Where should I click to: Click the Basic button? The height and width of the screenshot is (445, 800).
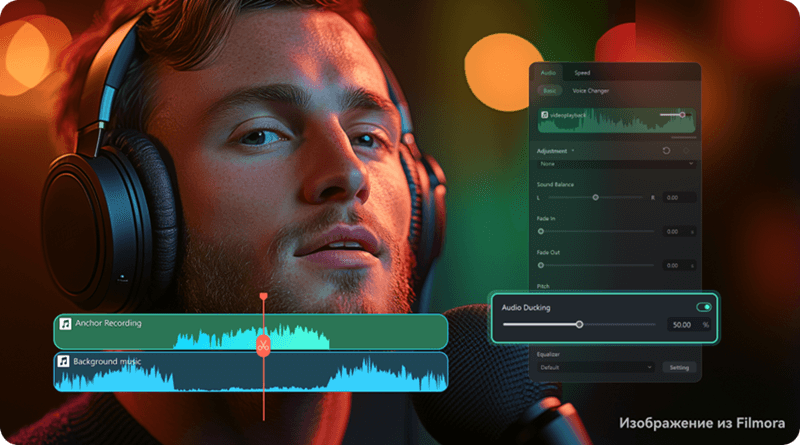point(549,91)
